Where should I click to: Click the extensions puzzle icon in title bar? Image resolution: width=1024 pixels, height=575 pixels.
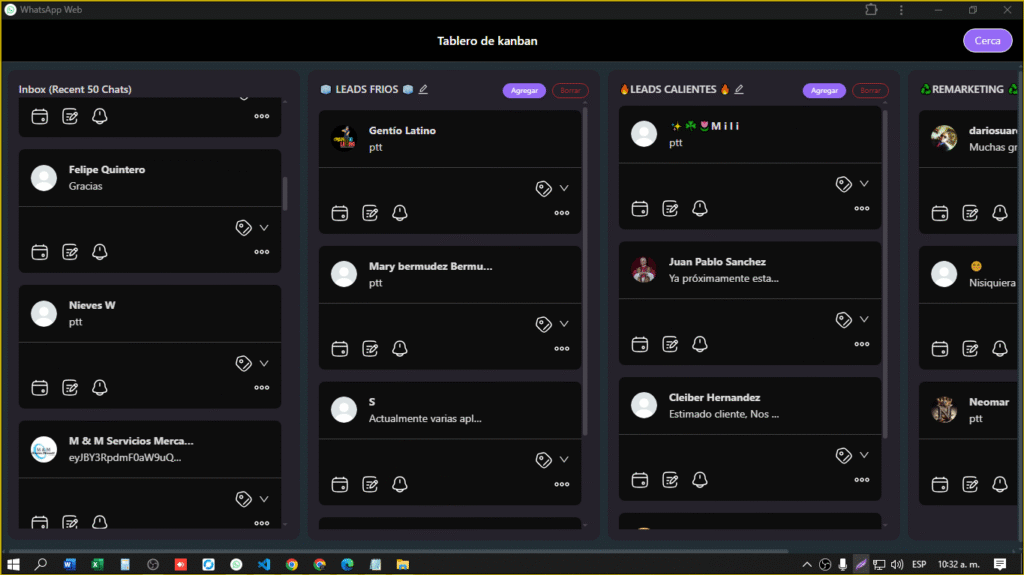pyautogui.click(x=871, y=10)
